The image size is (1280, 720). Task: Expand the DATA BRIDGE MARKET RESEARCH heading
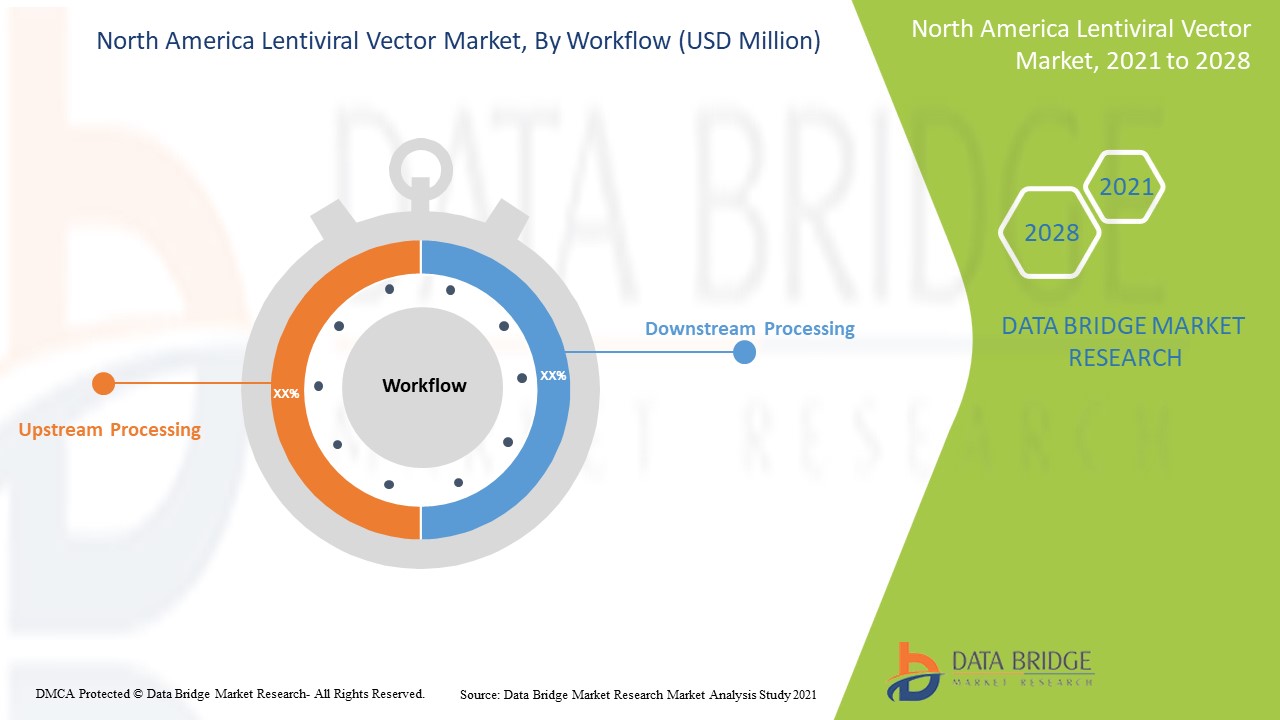tap(1125, 341)
